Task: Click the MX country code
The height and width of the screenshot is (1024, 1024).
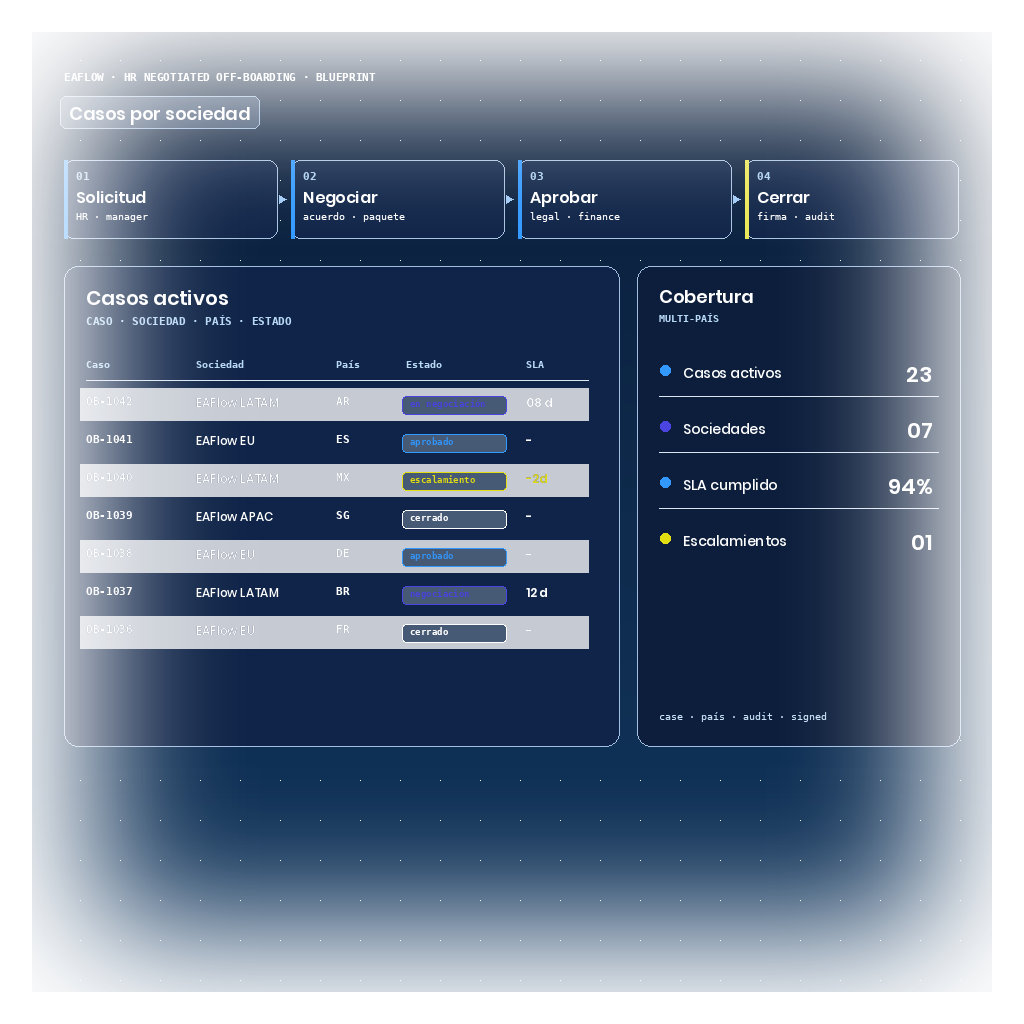Action: click(x=343, y=477)
